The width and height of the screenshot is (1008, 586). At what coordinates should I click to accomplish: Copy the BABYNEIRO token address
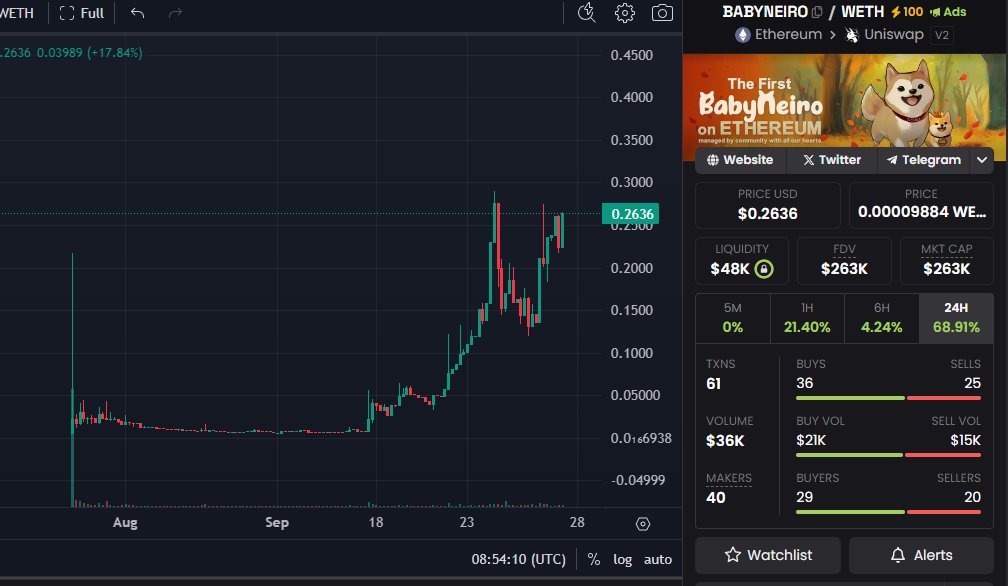coord(816,12)
